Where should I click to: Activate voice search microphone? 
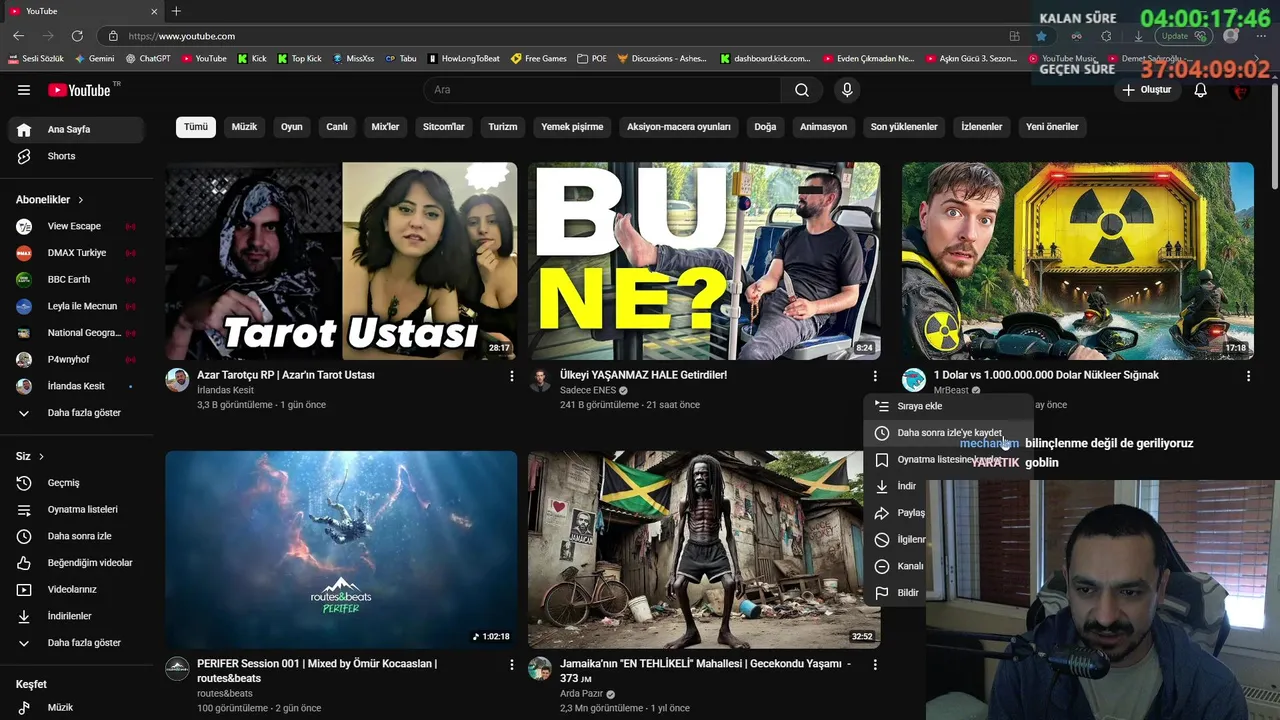847,90
